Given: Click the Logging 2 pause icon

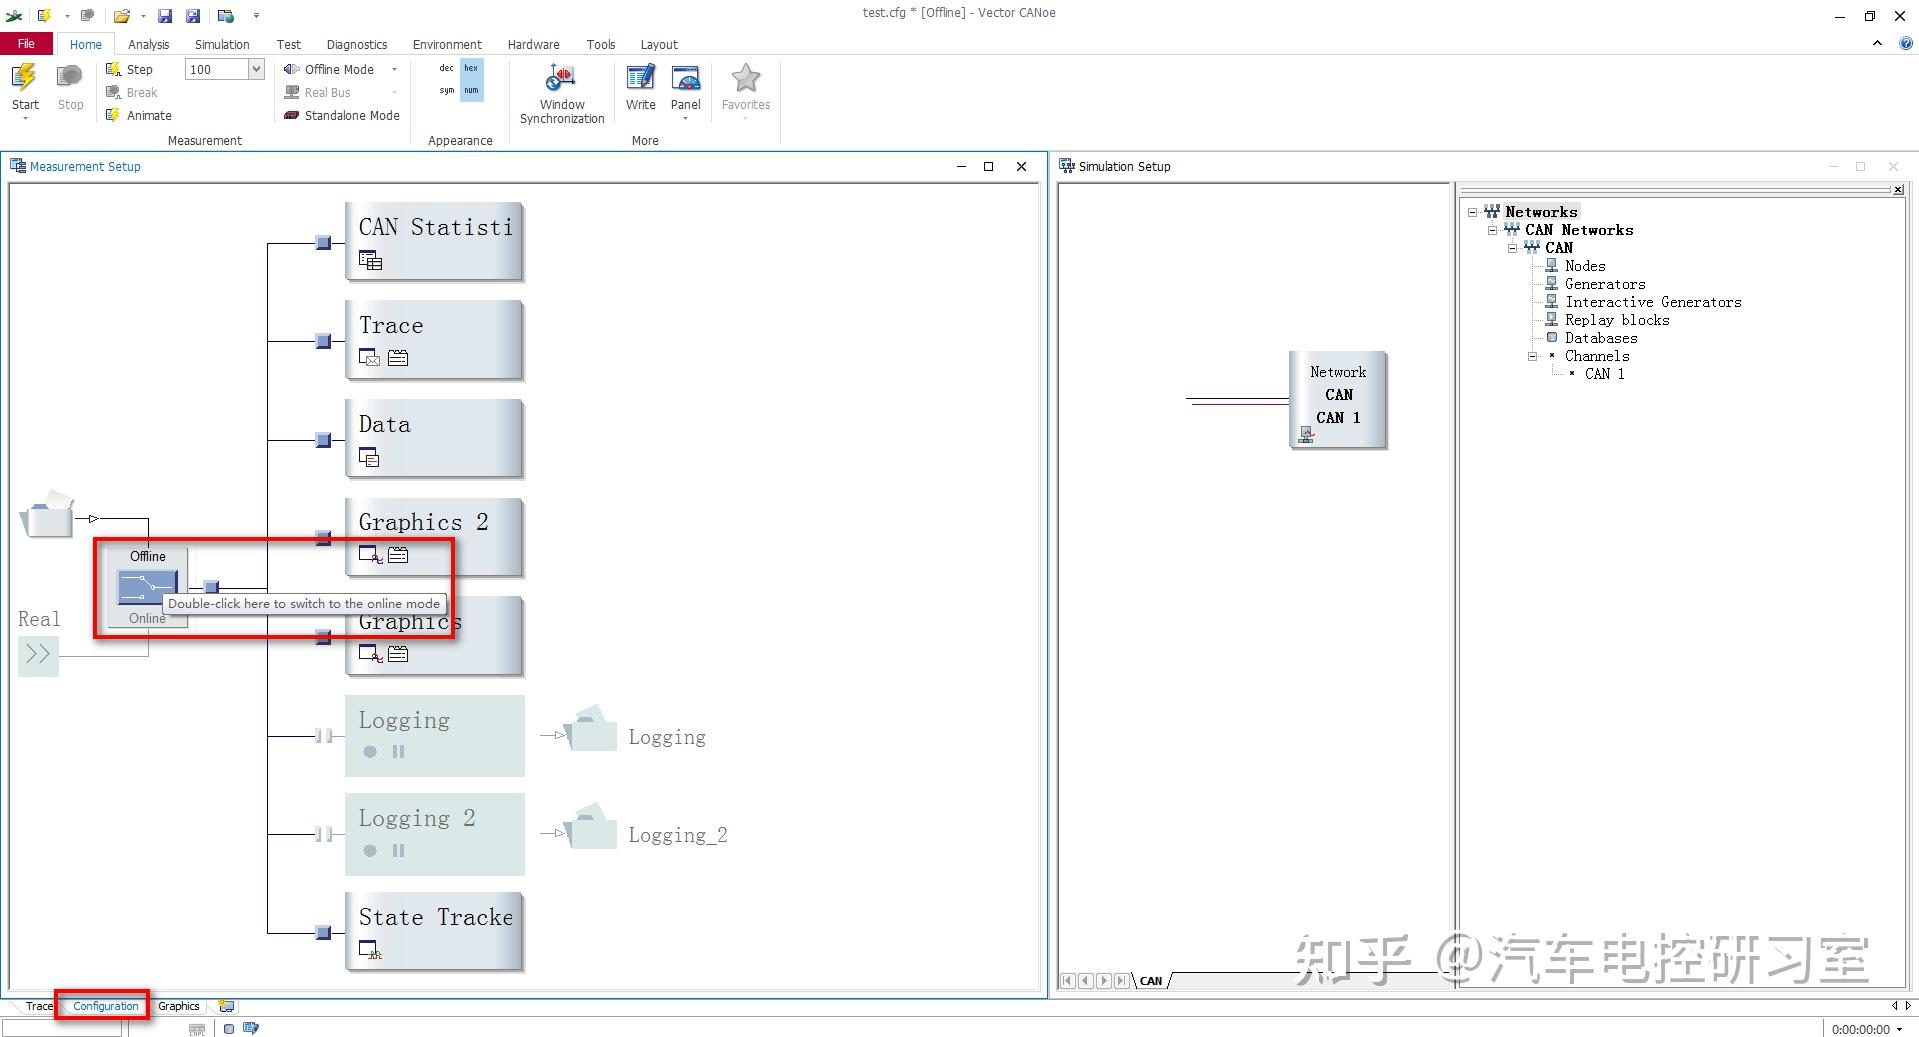Looking at the screenshot, I should pyautogui.click(x=398, y=850).
